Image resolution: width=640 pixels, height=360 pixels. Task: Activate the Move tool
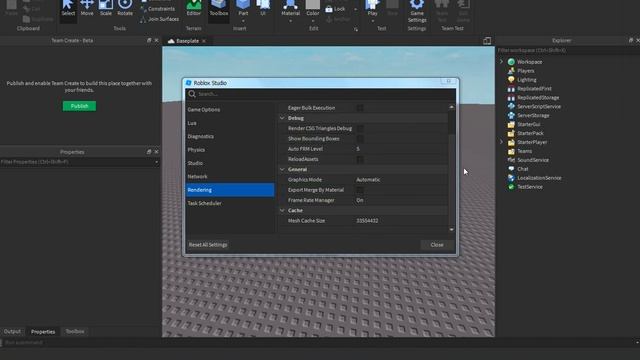(87, 8)
